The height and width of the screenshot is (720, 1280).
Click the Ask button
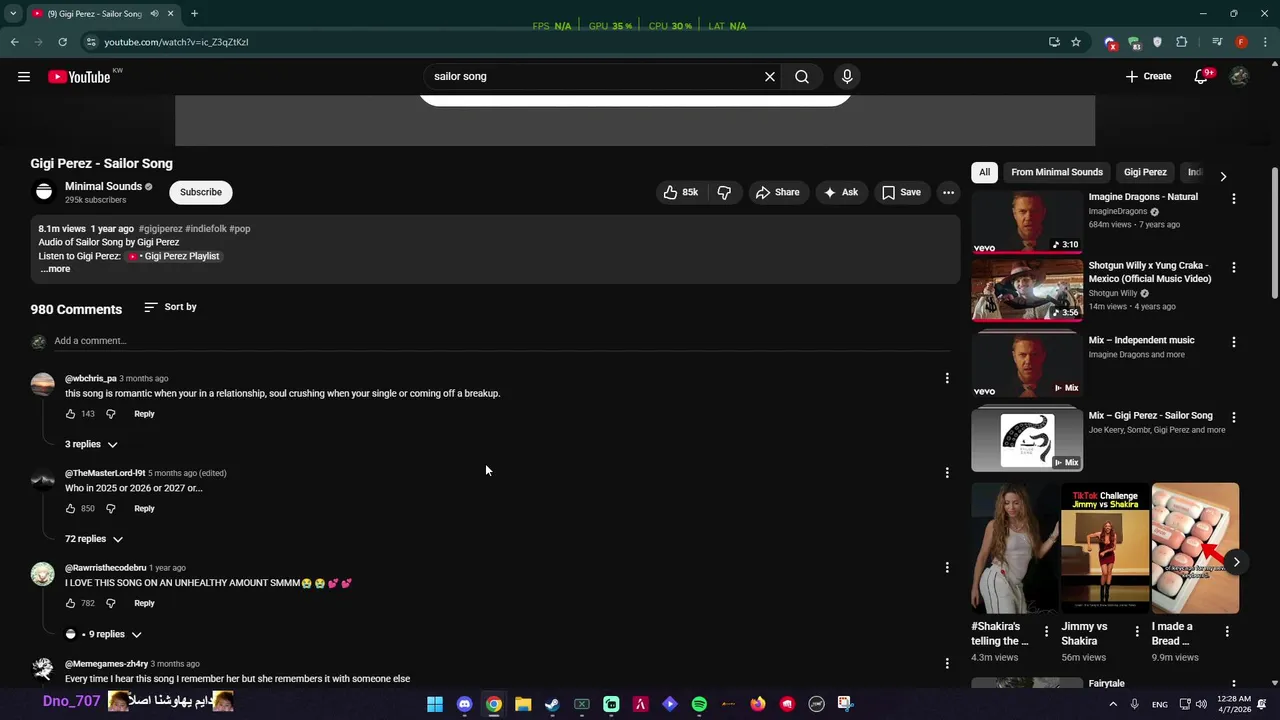click(x=840, y=192)
